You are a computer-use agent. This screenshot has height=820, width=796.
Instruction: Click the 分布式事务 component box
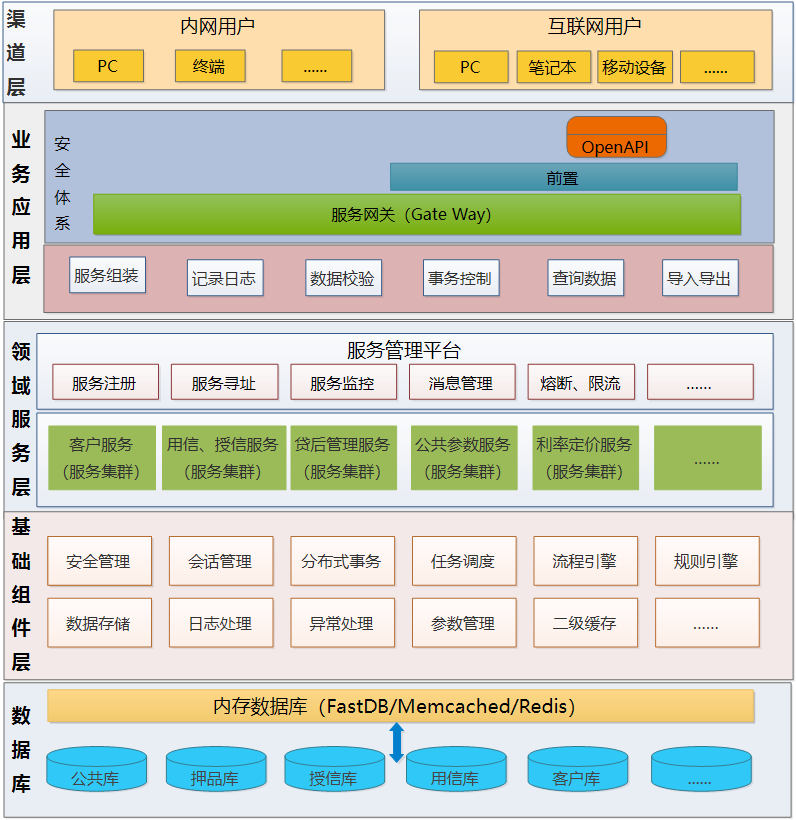[x=341, y=561]
